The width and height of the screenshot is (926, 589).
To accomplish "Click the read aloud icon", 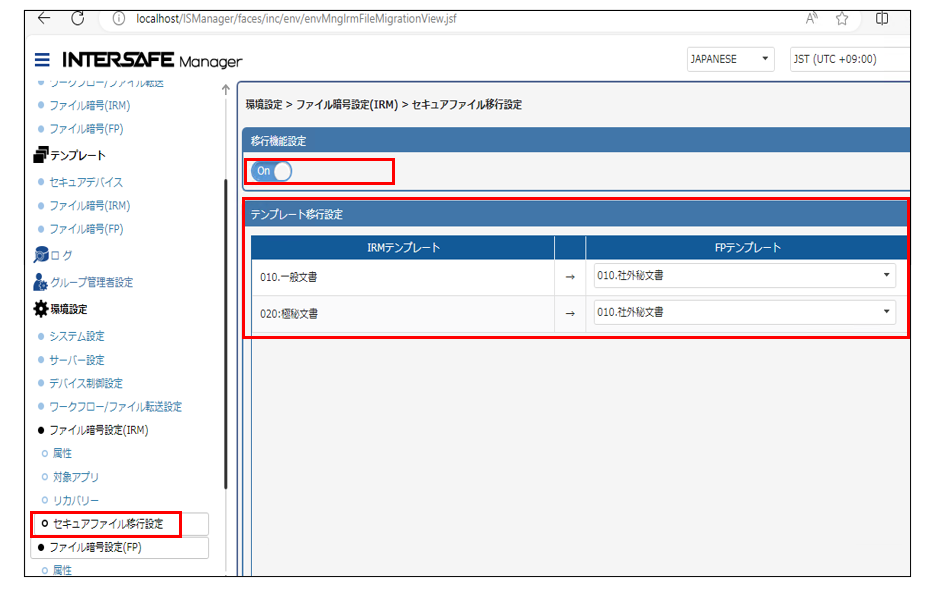I will click(x=811, y=18).
